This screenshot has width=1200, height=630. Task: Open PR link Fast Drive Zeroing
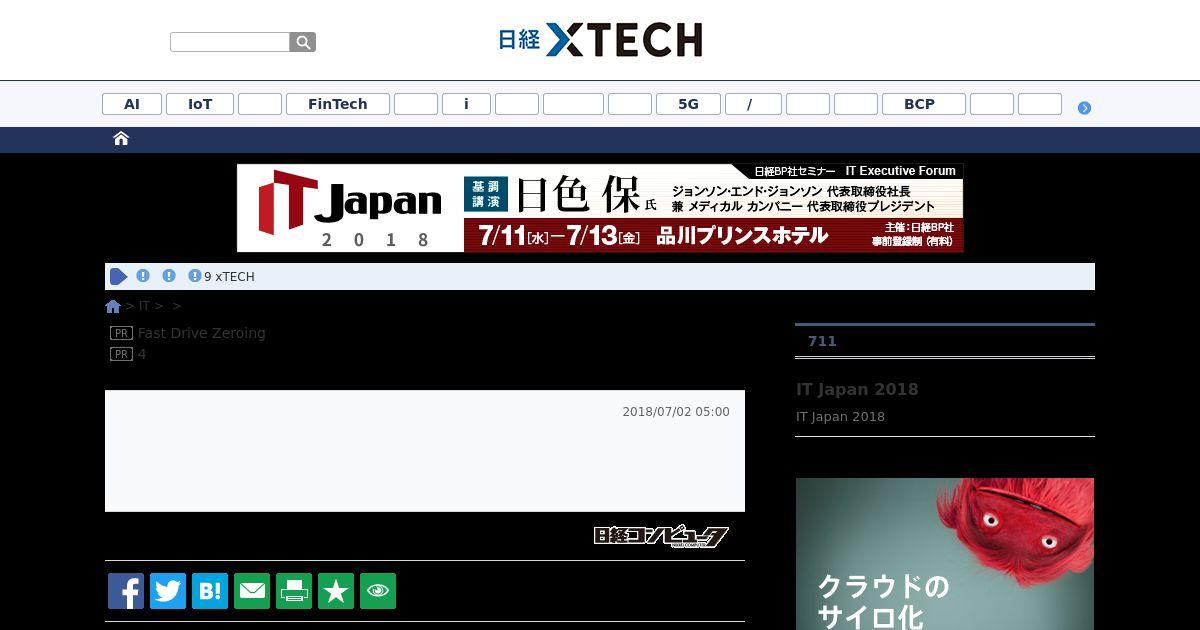[x=201, y=333]
